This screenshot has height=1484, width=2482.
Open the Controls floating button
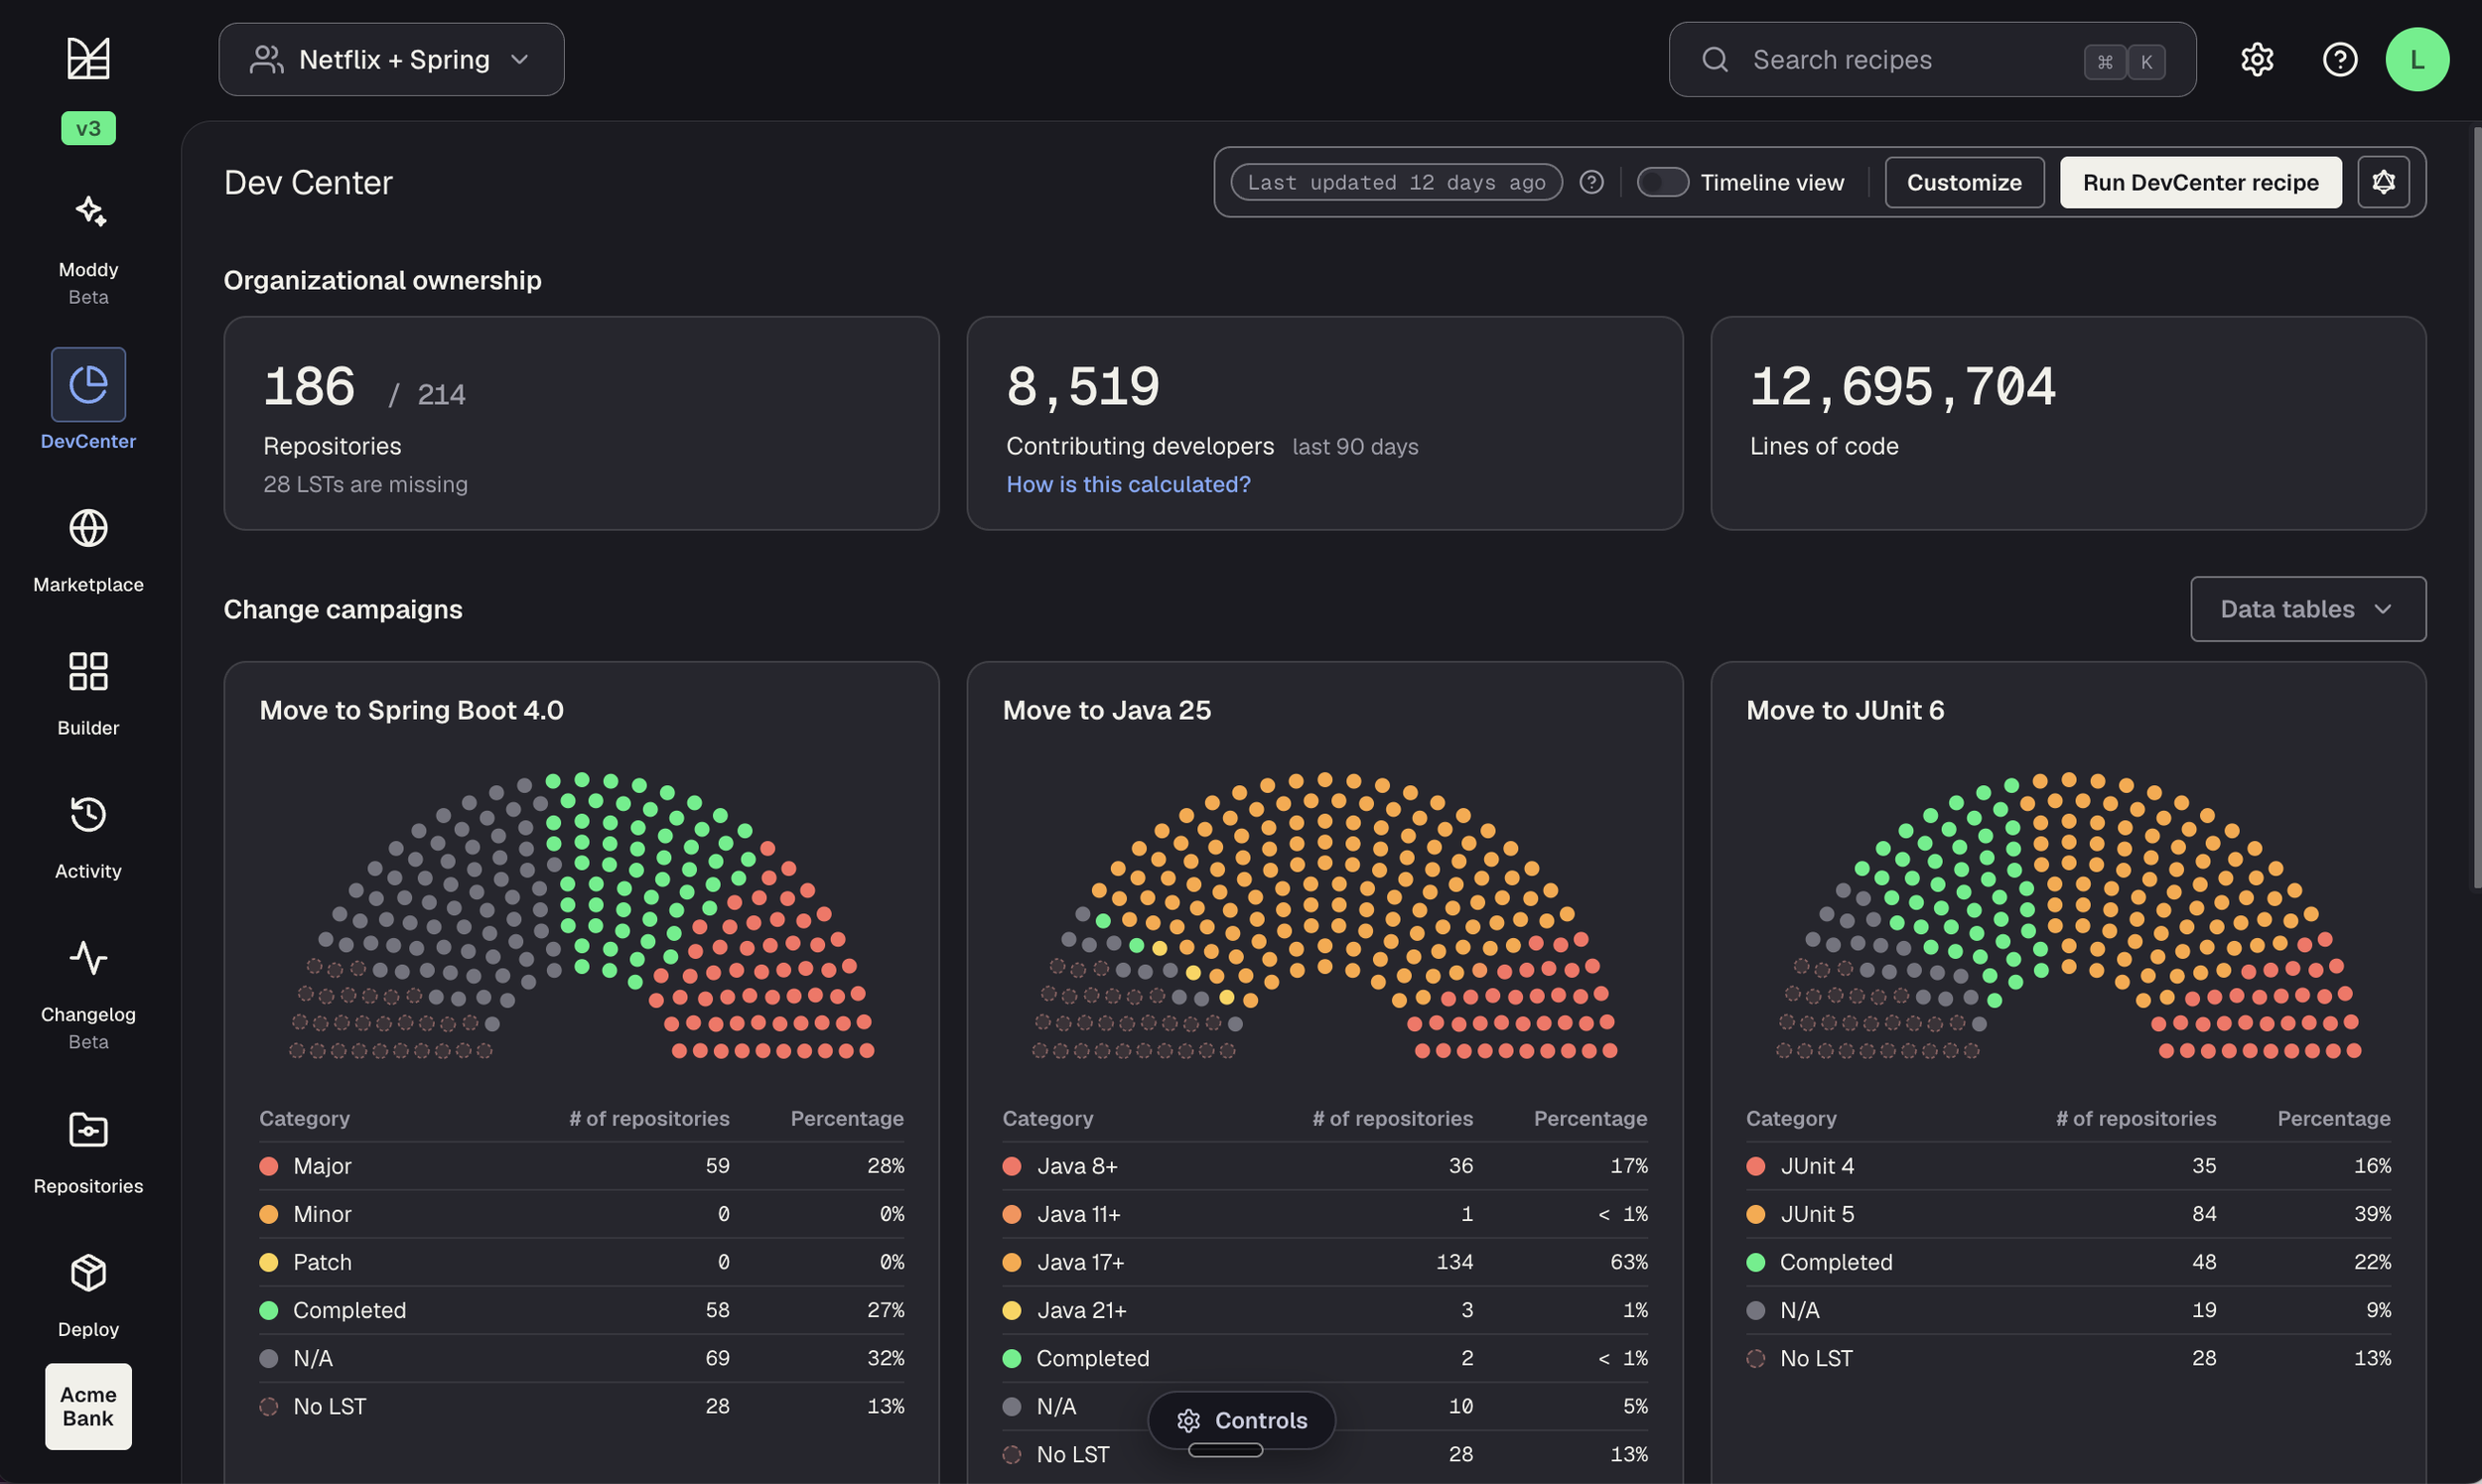pos(1241,1420)
